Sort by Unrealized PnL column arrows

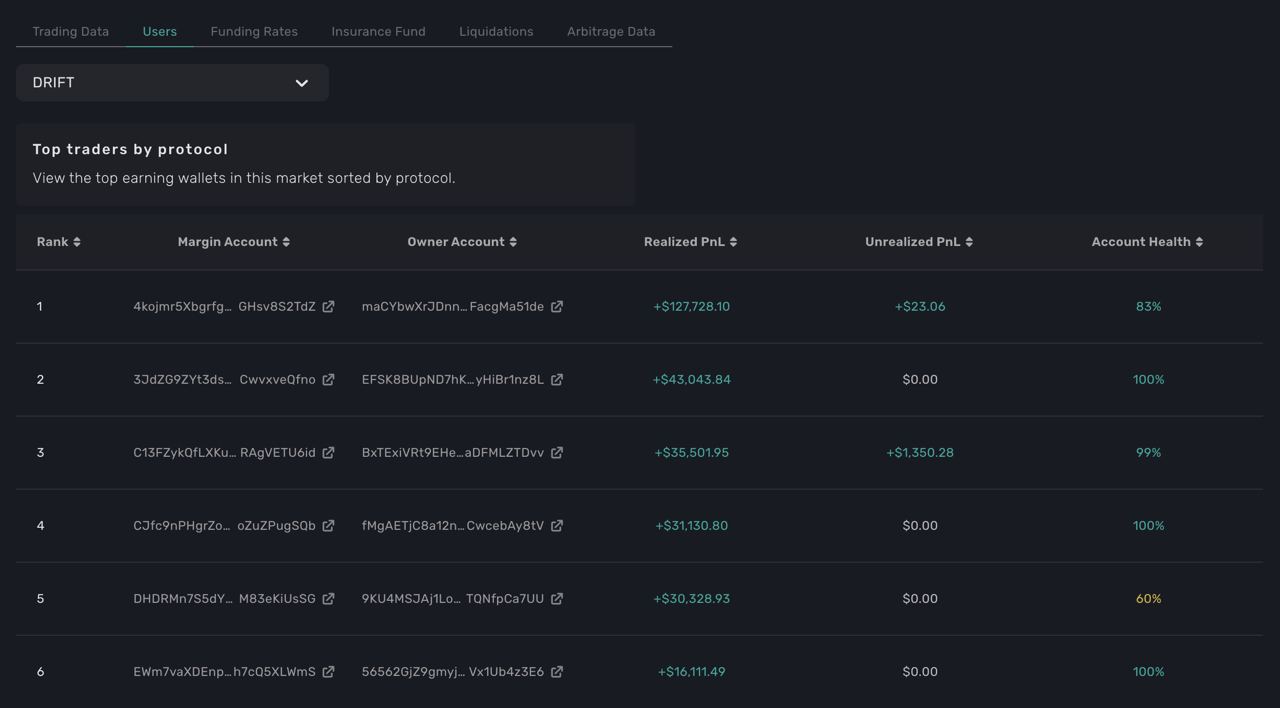pyautogui.click(x=969, y=242)
